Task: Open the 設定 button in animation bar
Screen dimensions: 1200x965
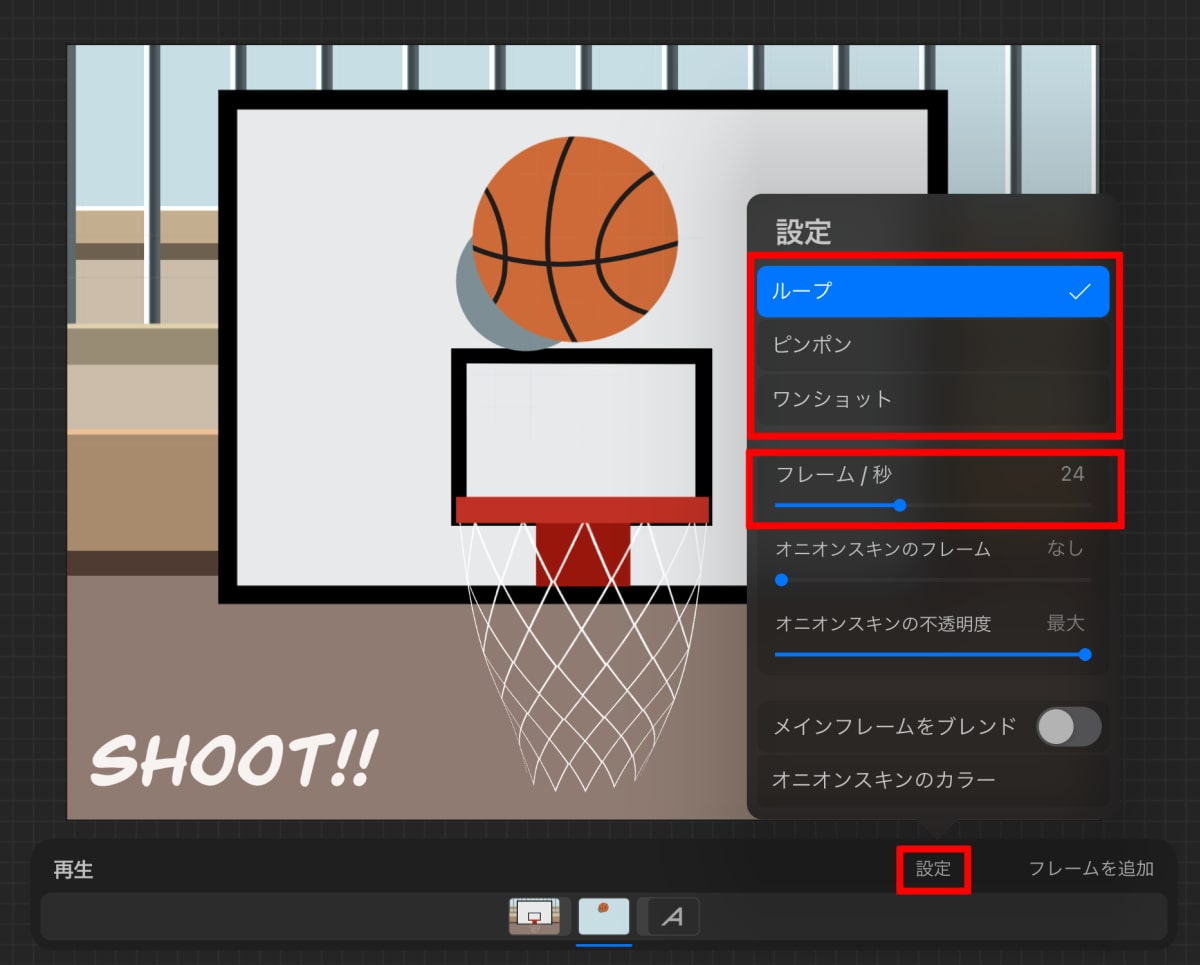Action: pos(933,869)
